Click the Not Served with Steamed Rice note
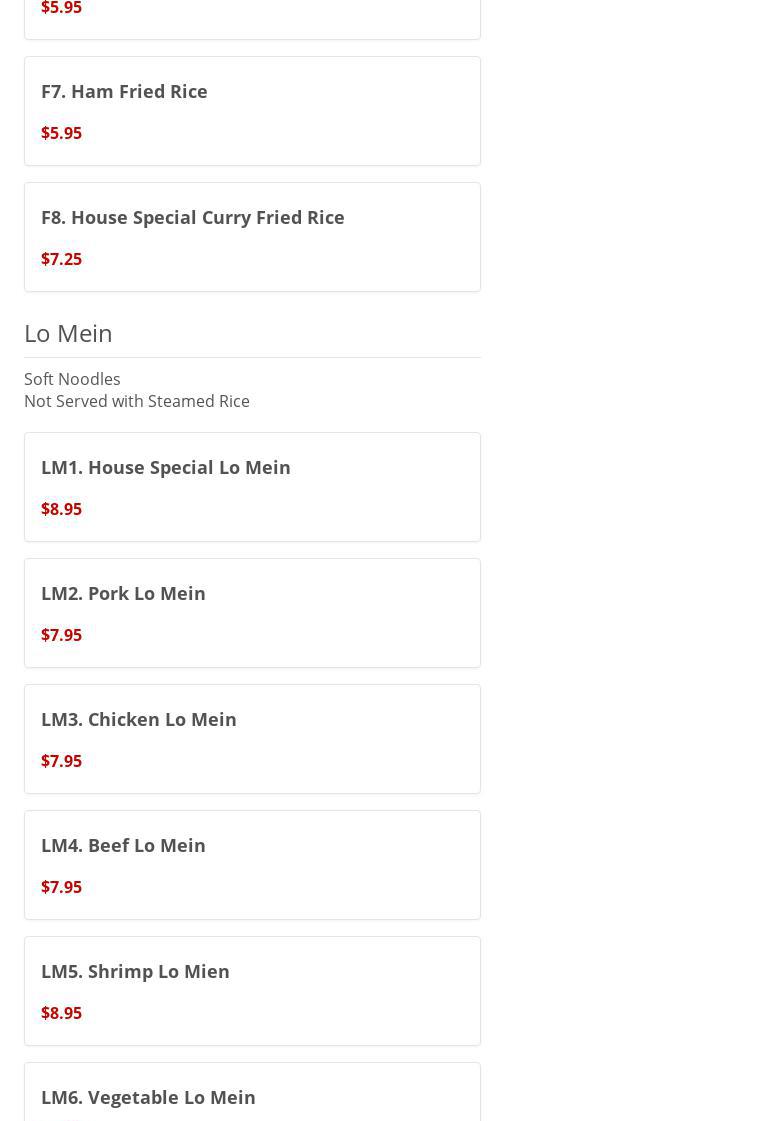Image resolution: width=770 pixels, height=1121 pixels. click(137, 401)
